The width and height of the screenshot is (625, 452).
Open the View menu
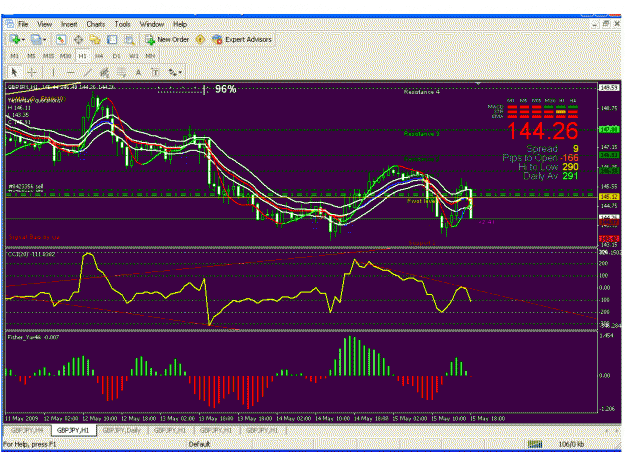point(45,24)
